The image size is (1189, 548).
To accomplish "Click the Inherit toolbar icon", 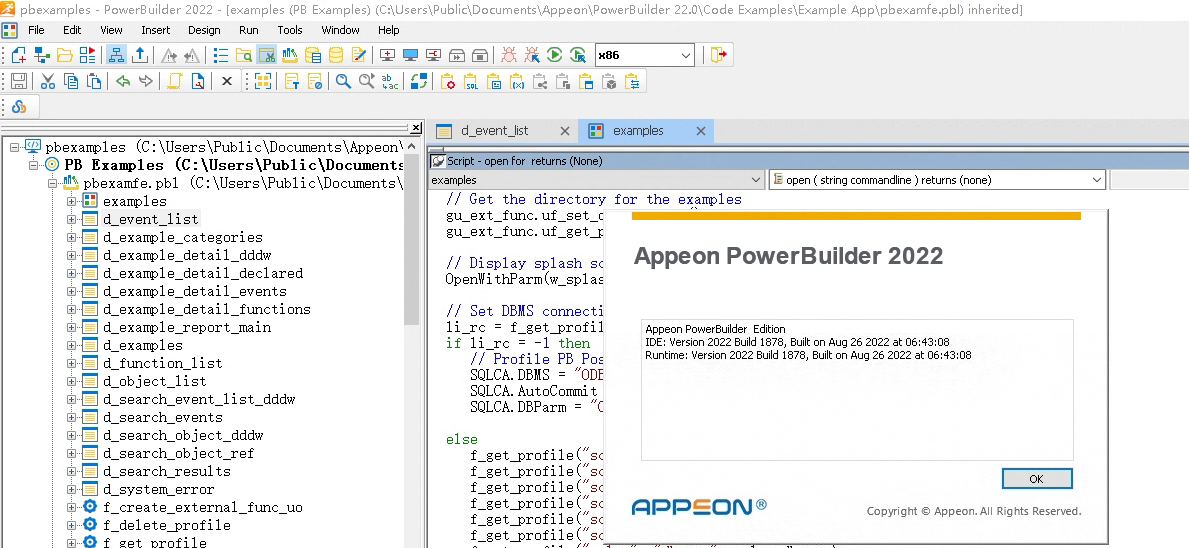I will [42, 55].
